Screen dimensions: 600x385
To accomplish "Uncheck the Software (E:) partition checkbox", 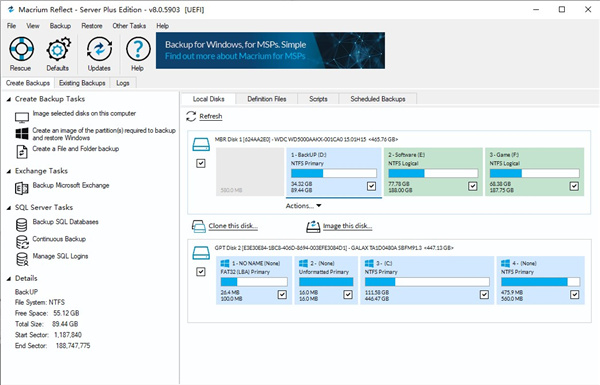I will [x=473, y=186].
